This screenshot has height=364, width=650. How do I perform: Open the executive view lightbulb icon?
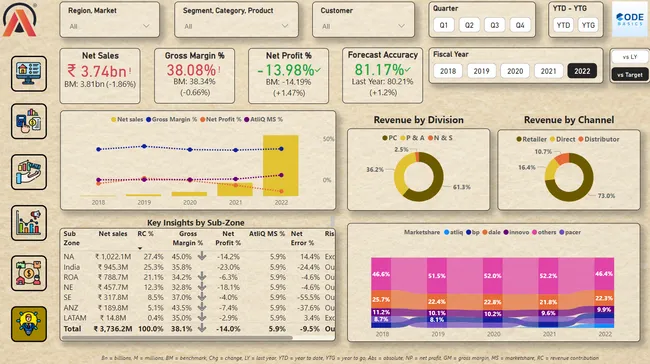[29, 324]
